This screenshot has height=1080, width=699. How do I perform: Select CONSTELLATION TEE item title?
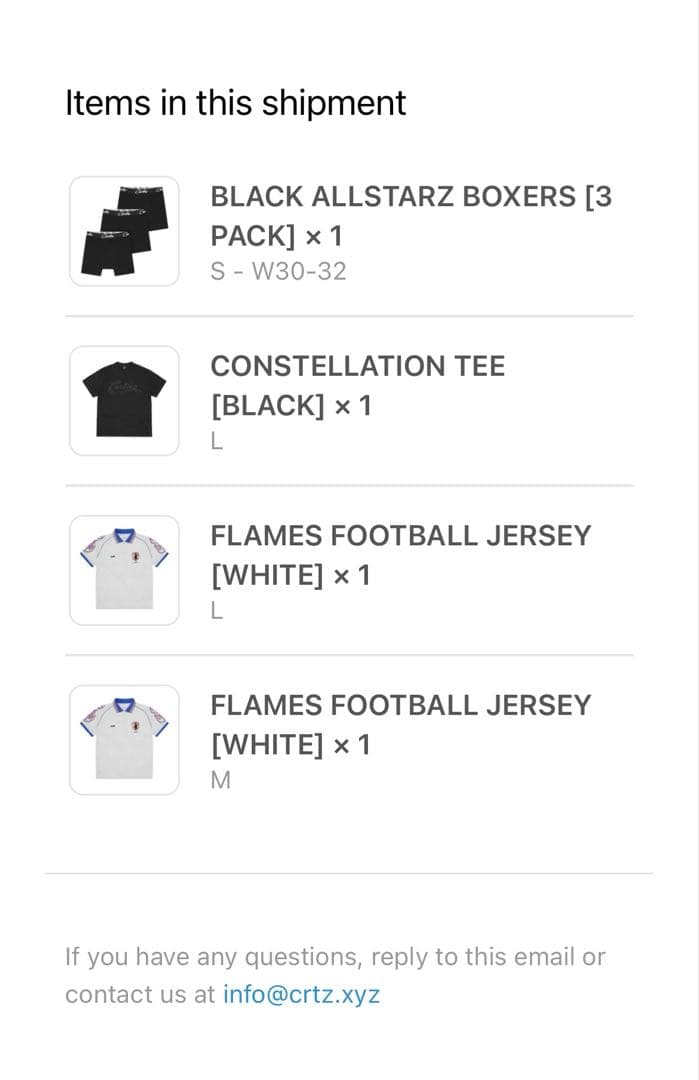(357, 366)
